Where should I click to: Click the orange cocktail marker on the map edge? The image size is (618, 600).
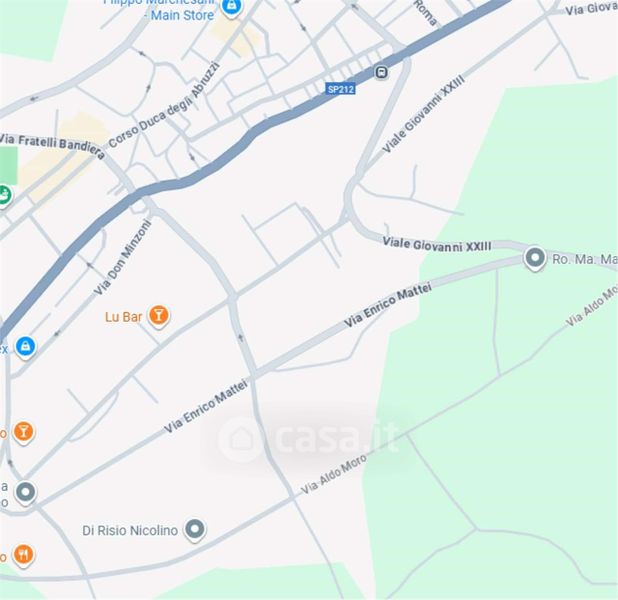24,432
